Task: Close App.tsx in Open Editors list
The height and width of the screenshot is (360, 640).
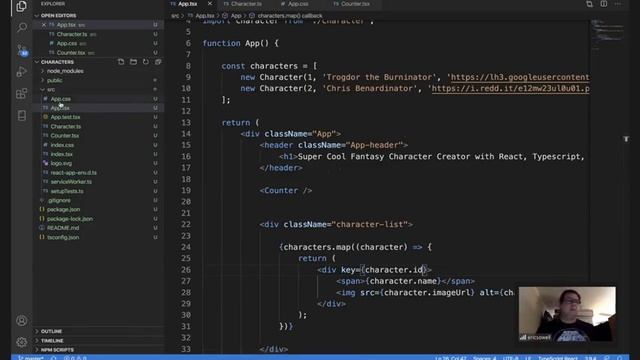Action: tap(44, 25)
